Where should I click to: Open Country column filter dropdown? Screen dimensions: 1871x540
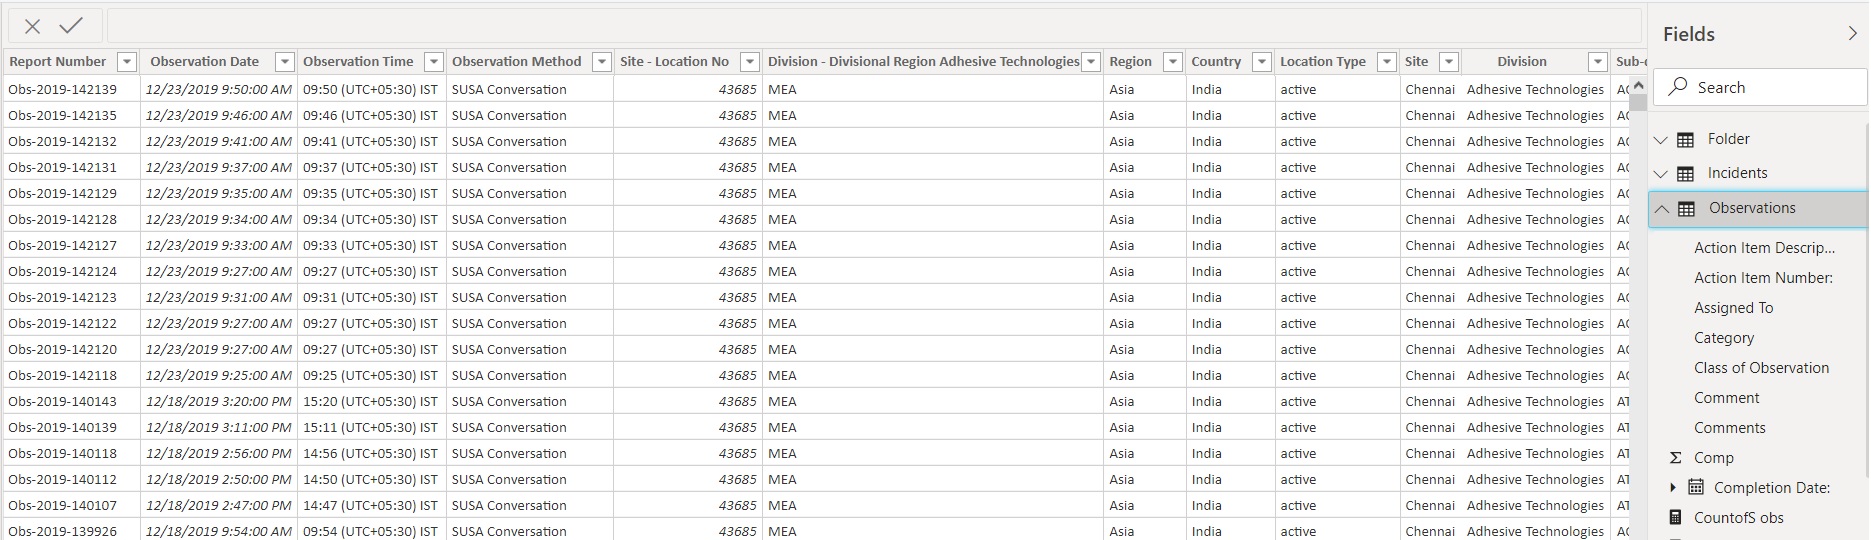(x=1262, y=62)
